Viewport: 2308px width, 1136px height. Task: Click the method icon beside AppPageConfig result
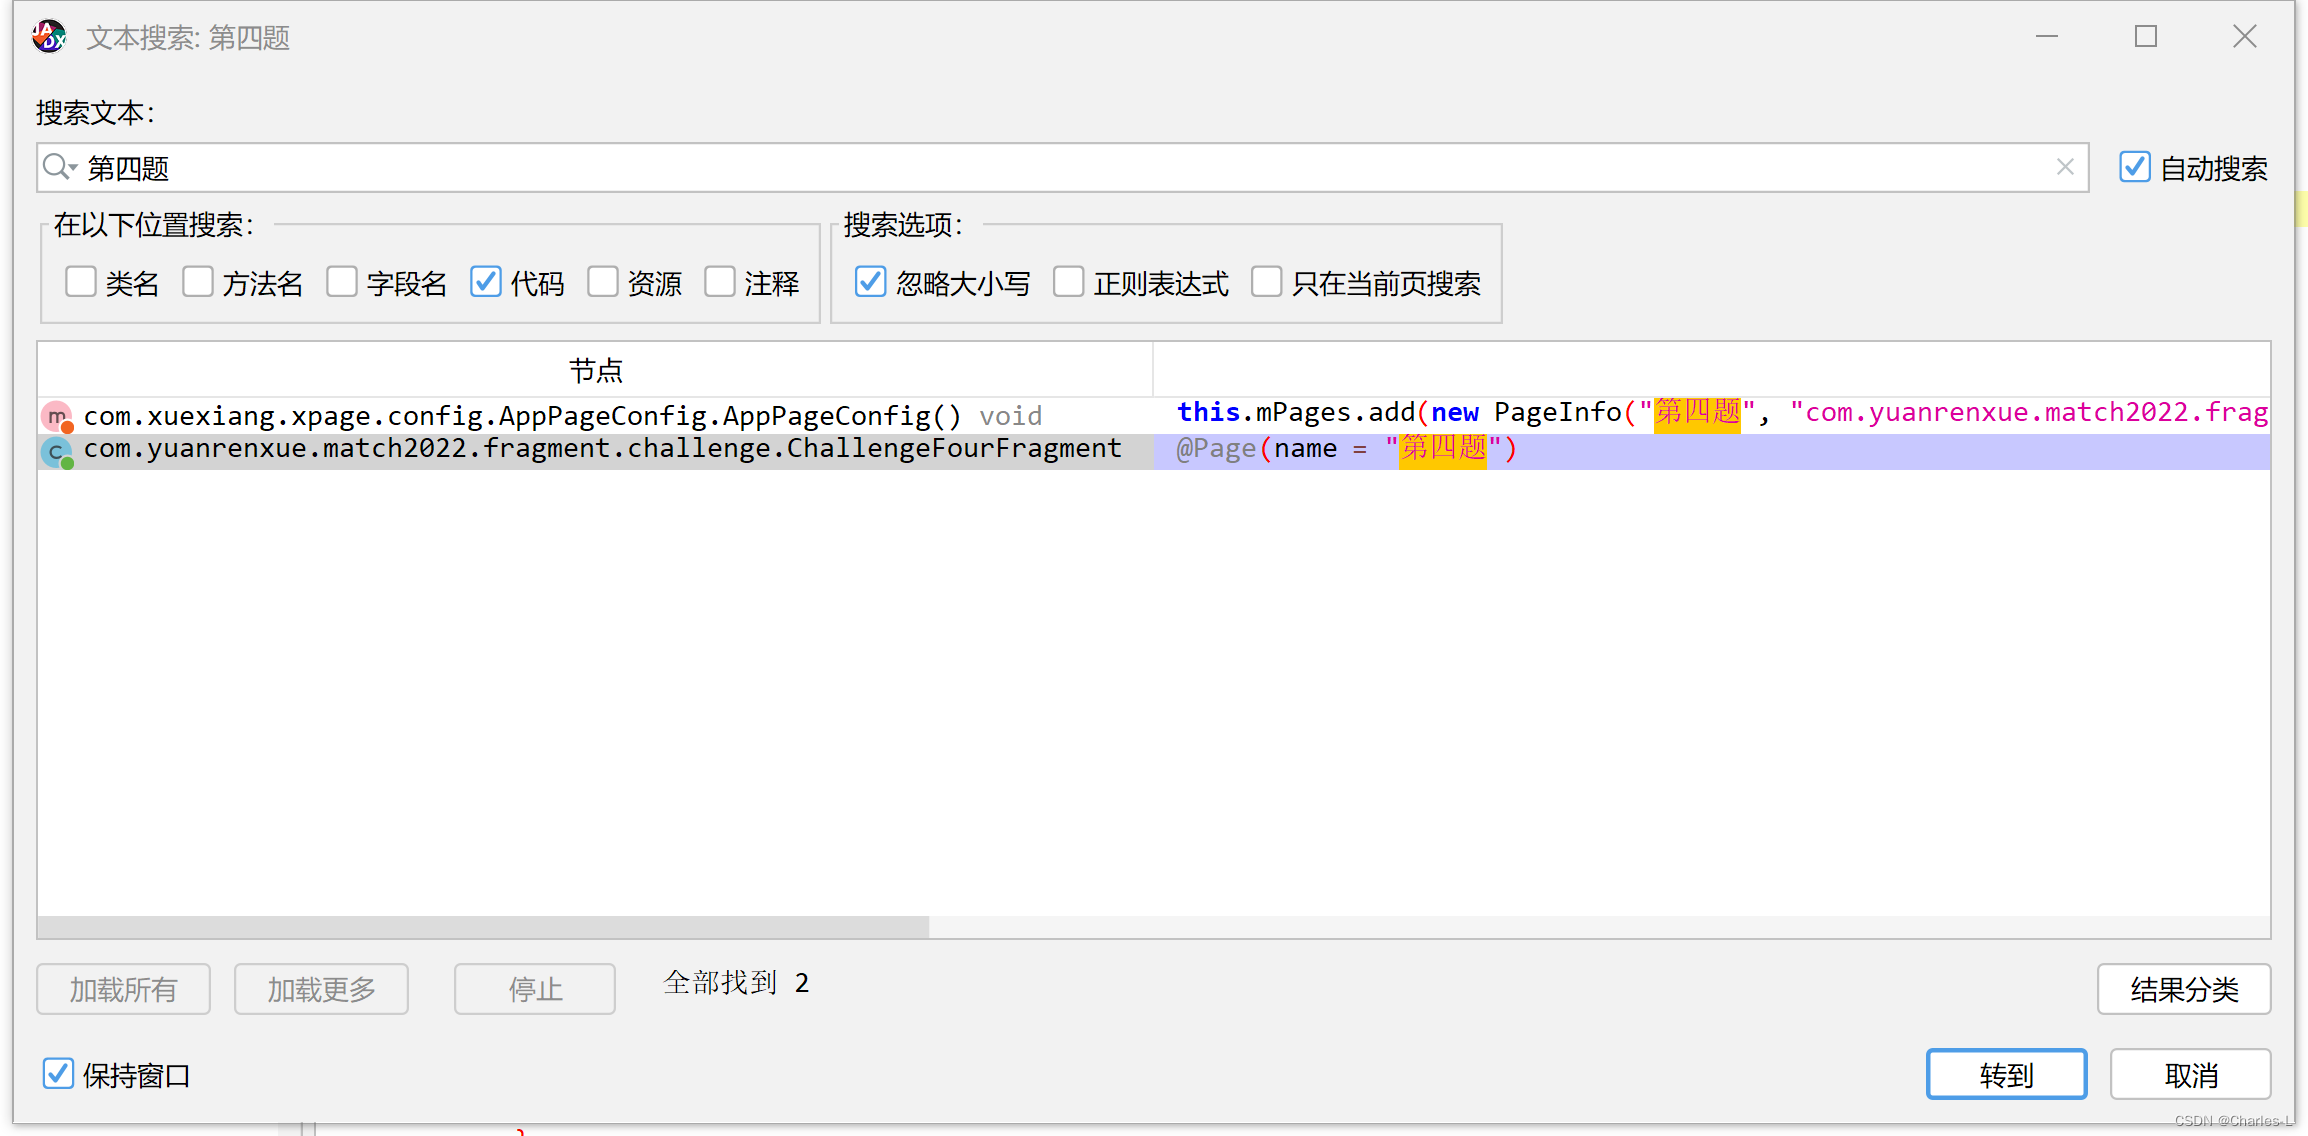coord(57,416)
